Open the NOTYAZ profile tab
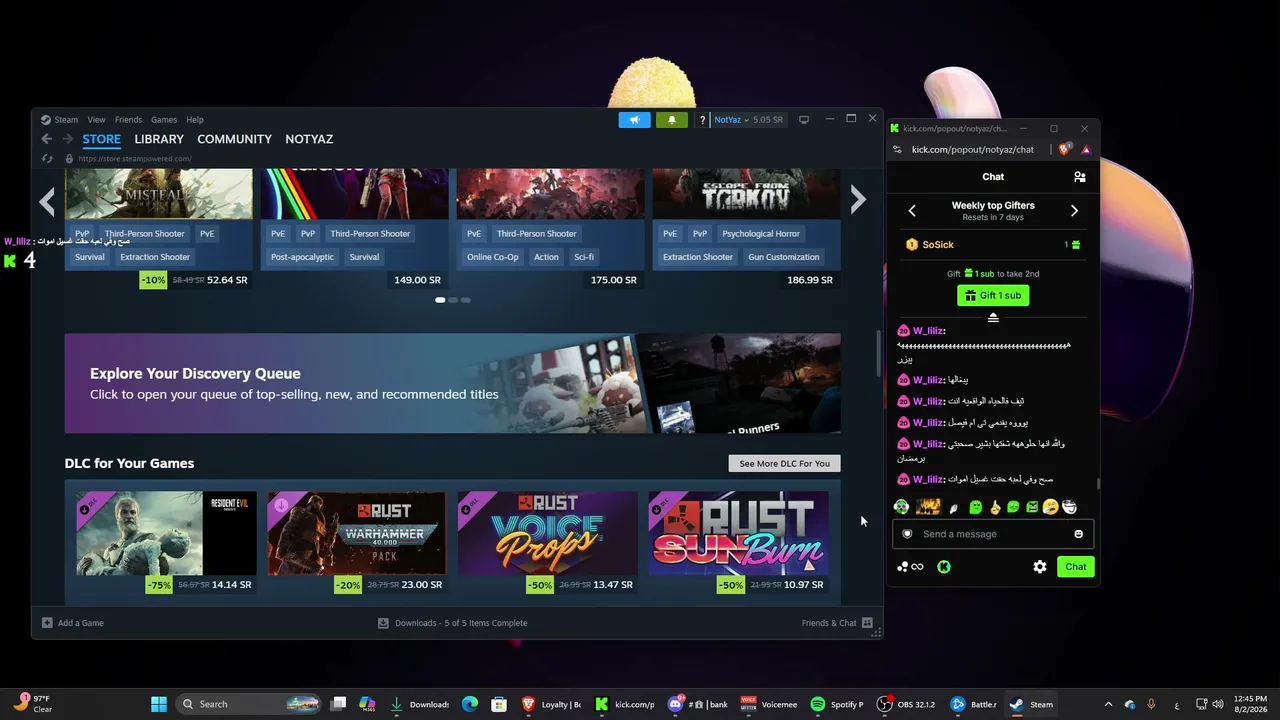The width and height of the screenshot is (1280, 720). point(309,139)
